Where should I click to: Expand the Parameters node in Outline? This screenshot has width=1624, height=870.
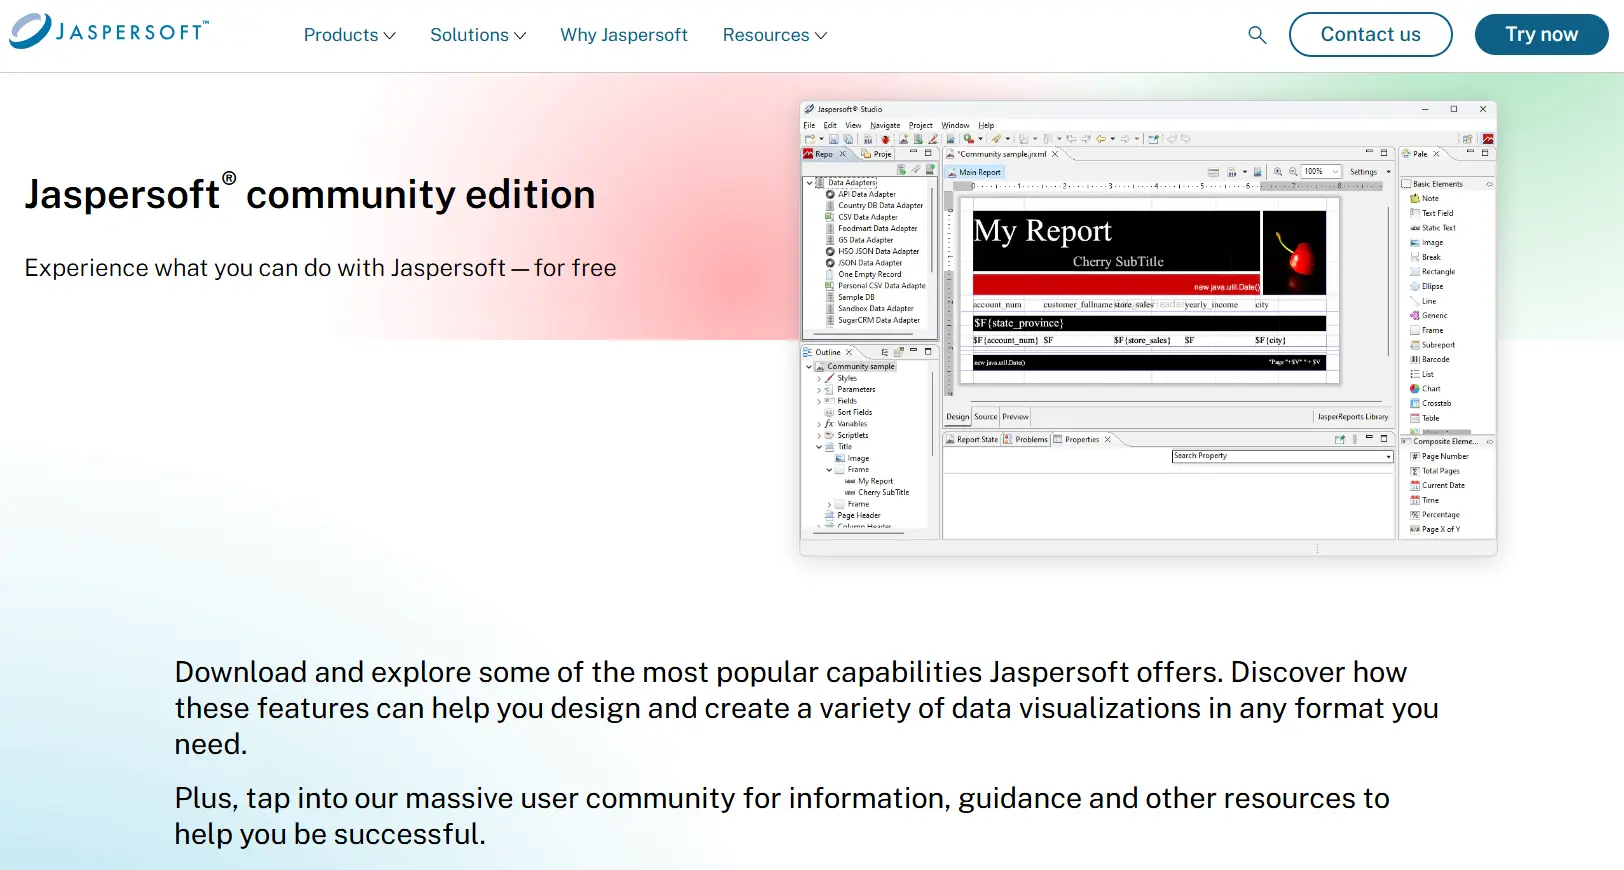pyautogui.click(x=819, y=390)
